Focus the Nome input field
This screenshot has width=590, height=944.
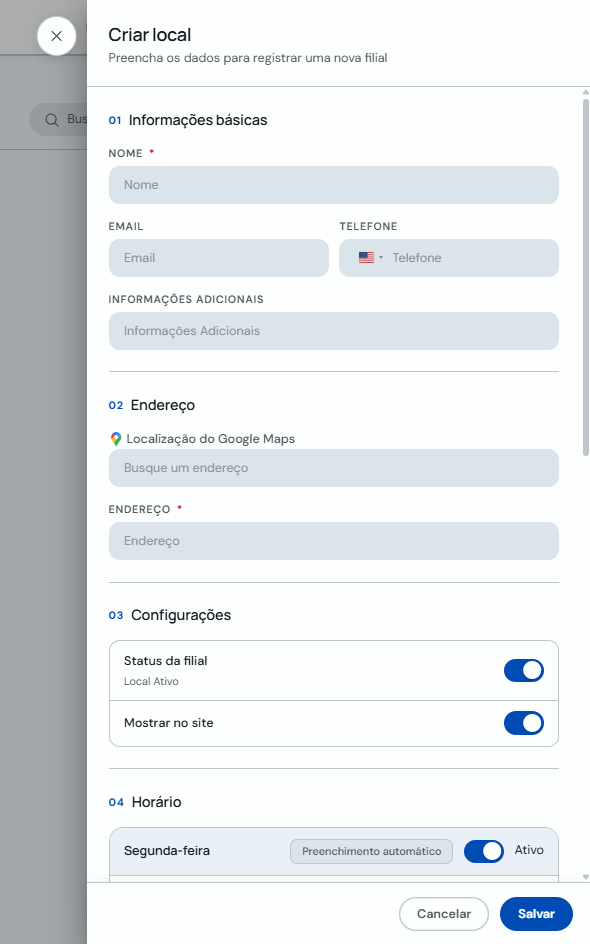334,185
